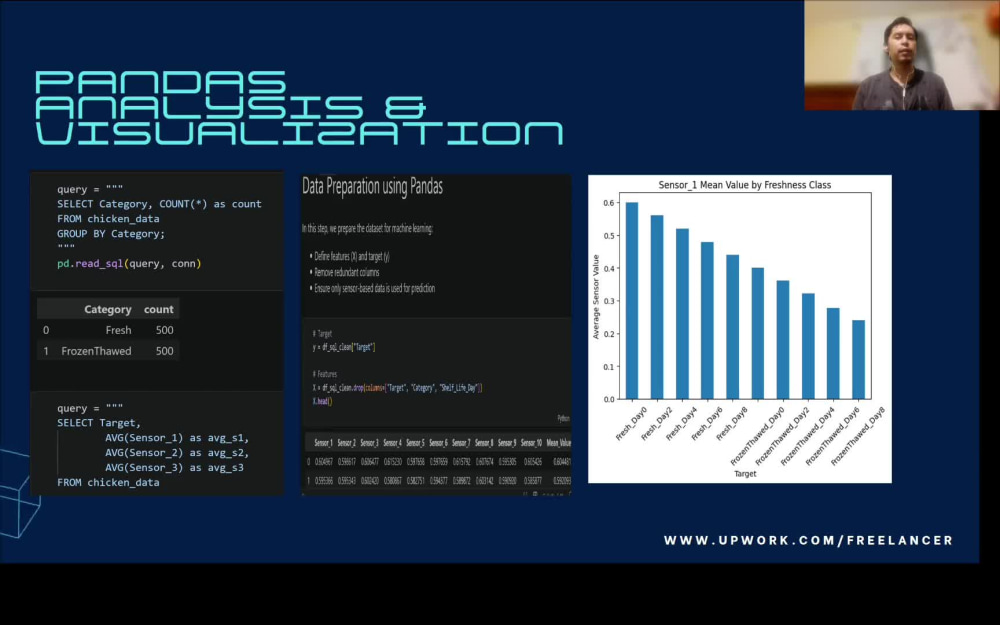Click the 'Target' x-axis label under the chart
The image size is (1000, 625).
[x=745, y=474]
